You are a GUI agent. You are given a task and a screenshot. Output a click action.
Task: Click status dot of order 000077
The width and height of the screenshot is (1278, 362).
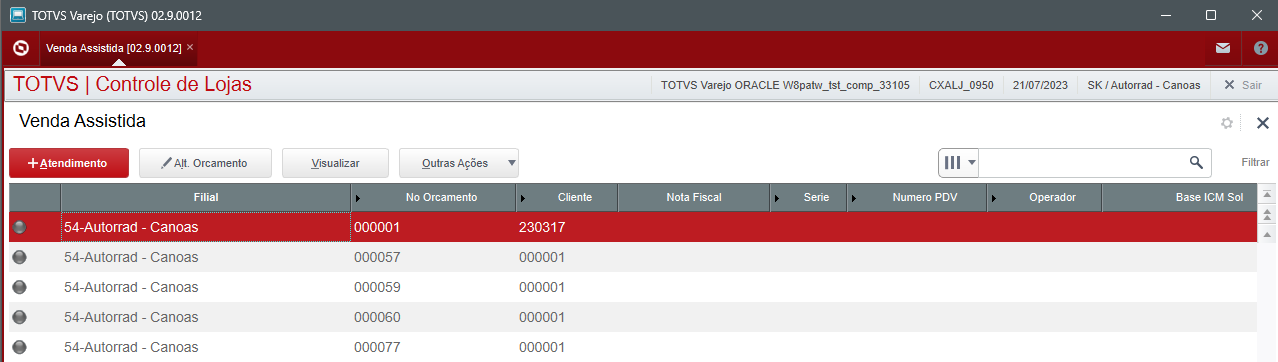[x=19, y=347]
